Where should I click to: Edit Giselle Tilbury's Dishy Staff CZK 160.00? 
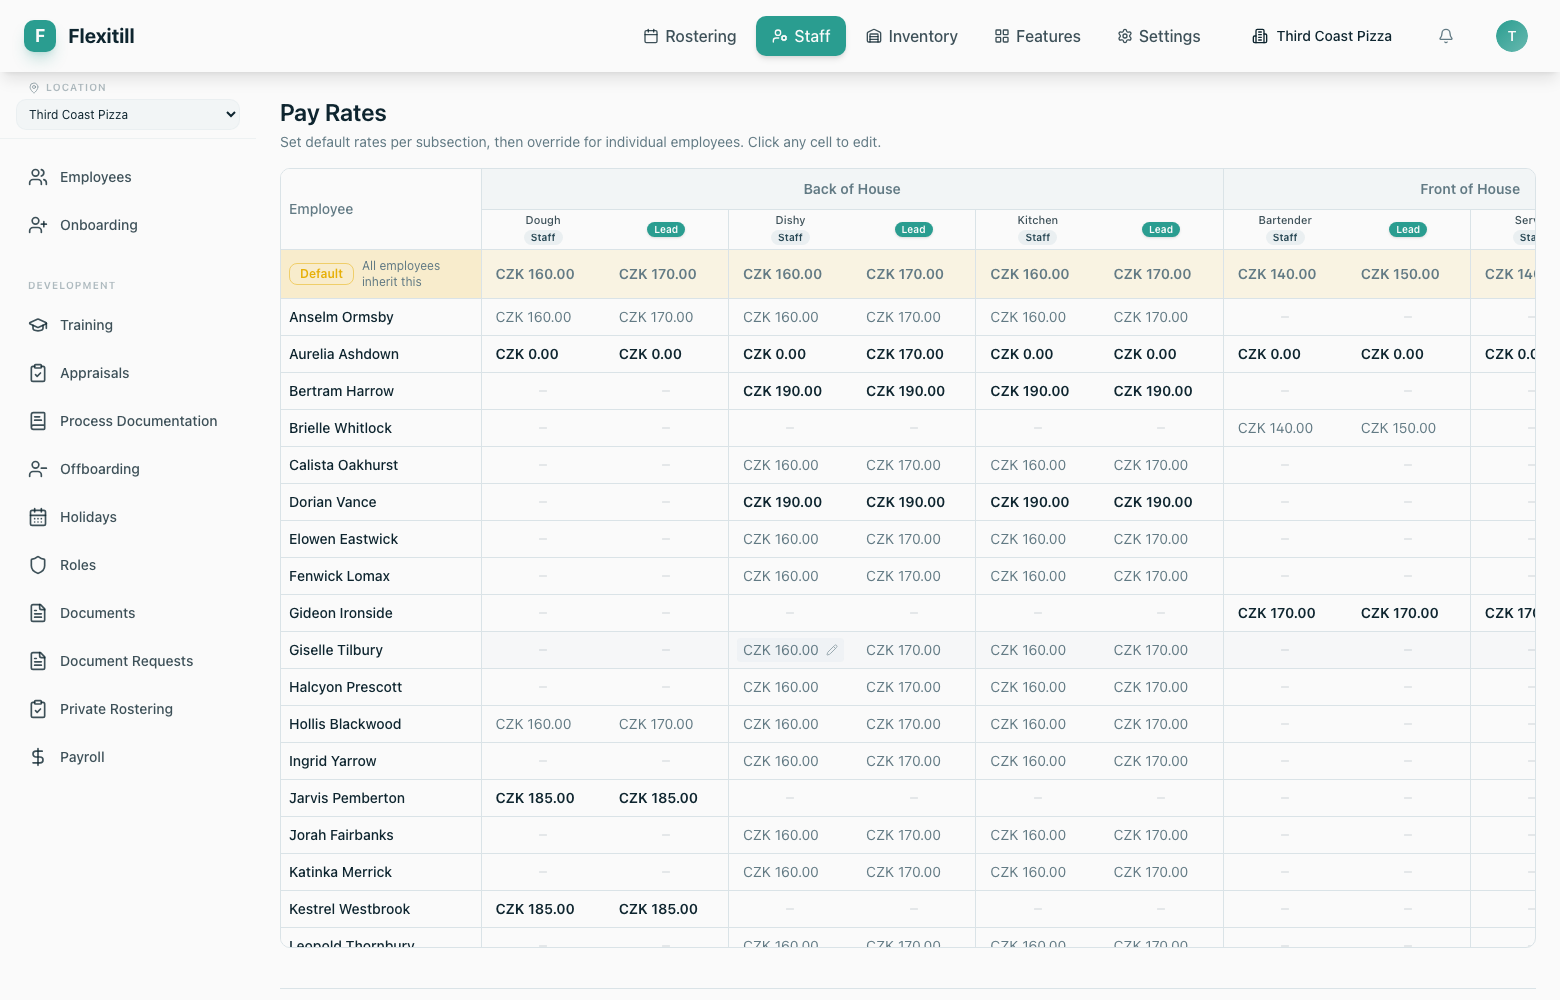(x=790, y=650)
